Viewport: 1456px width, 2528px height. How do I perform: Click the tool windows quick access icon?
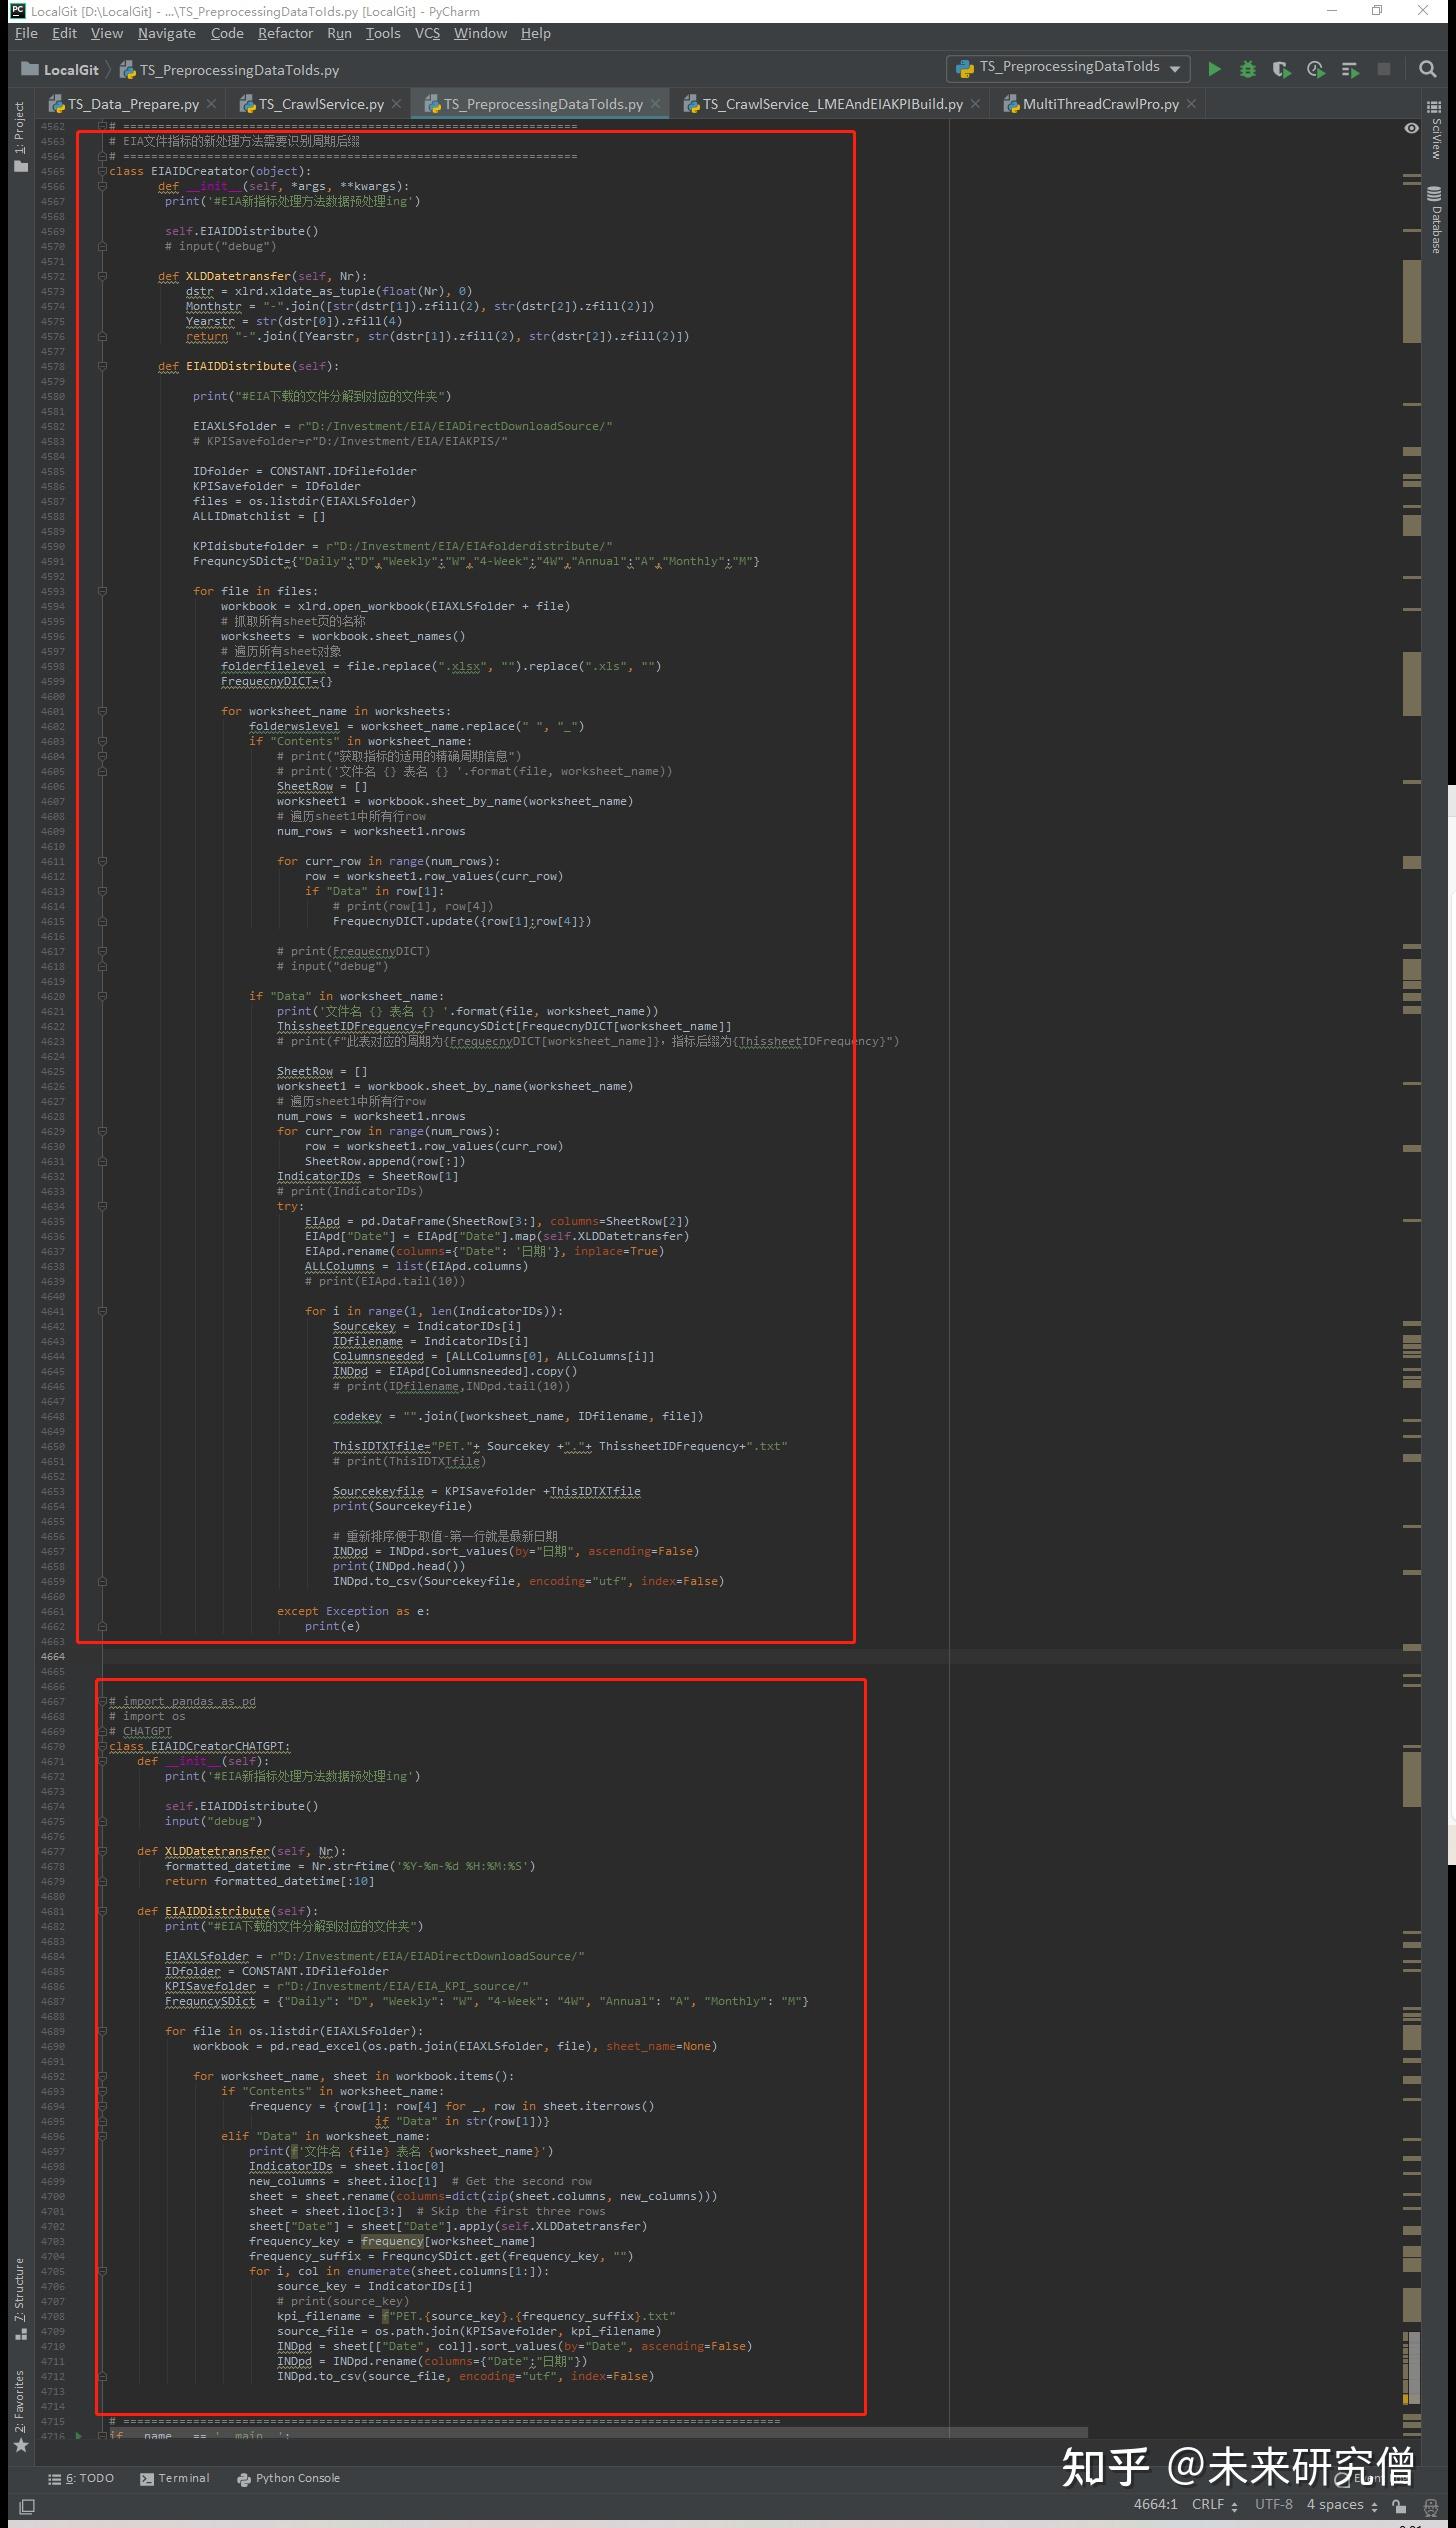click(27, 2507)
